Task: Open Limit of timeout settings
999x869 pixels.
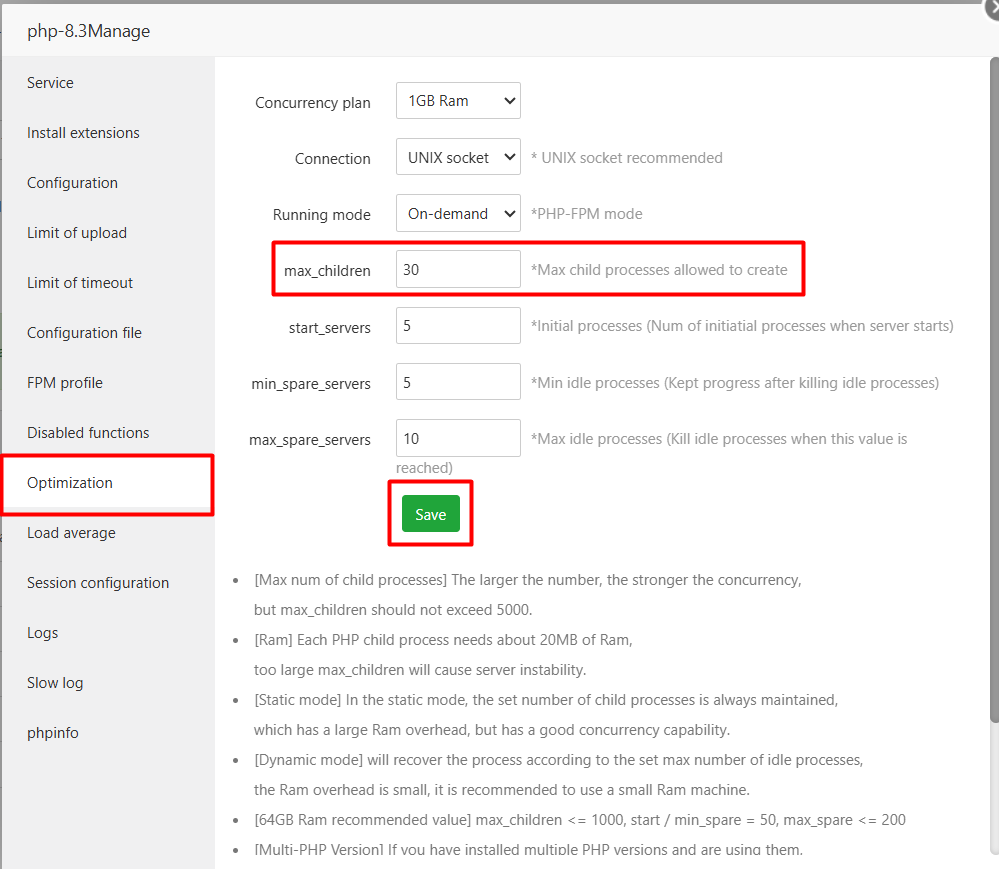Action: (80, 283)
